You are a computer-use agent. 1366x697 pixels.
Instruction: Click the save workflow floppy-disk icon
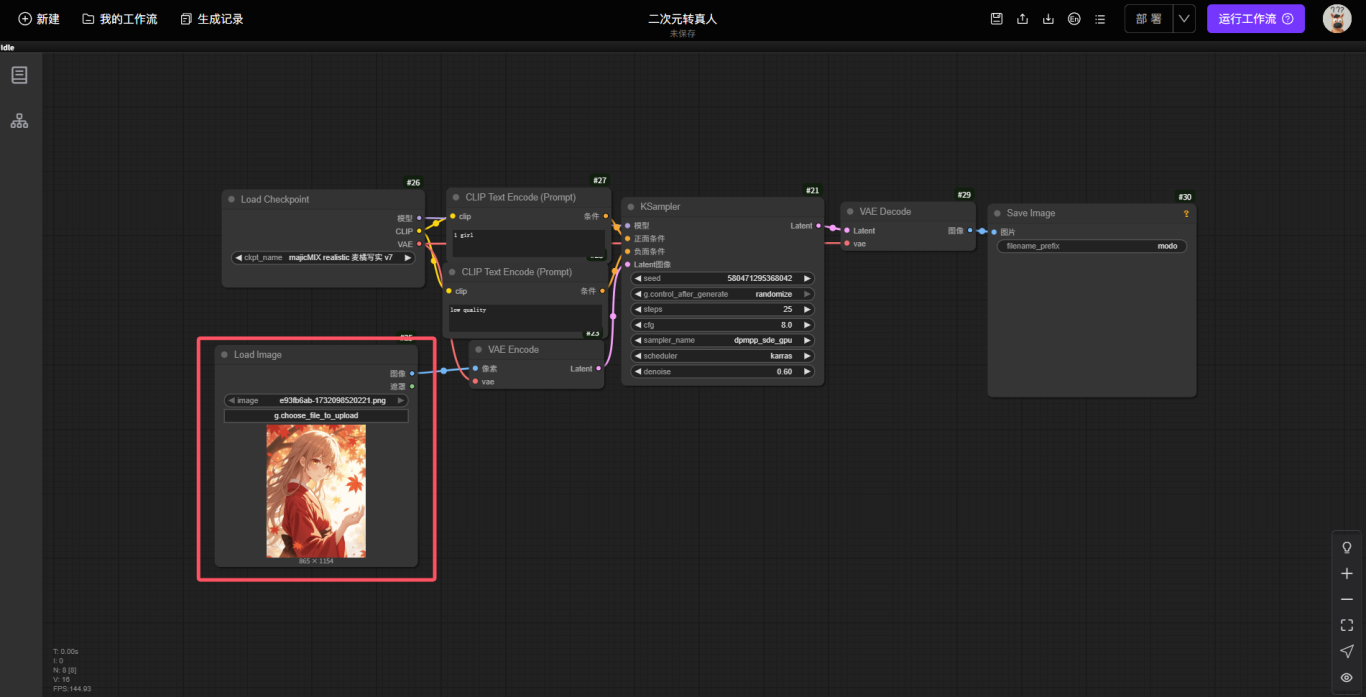996,19
